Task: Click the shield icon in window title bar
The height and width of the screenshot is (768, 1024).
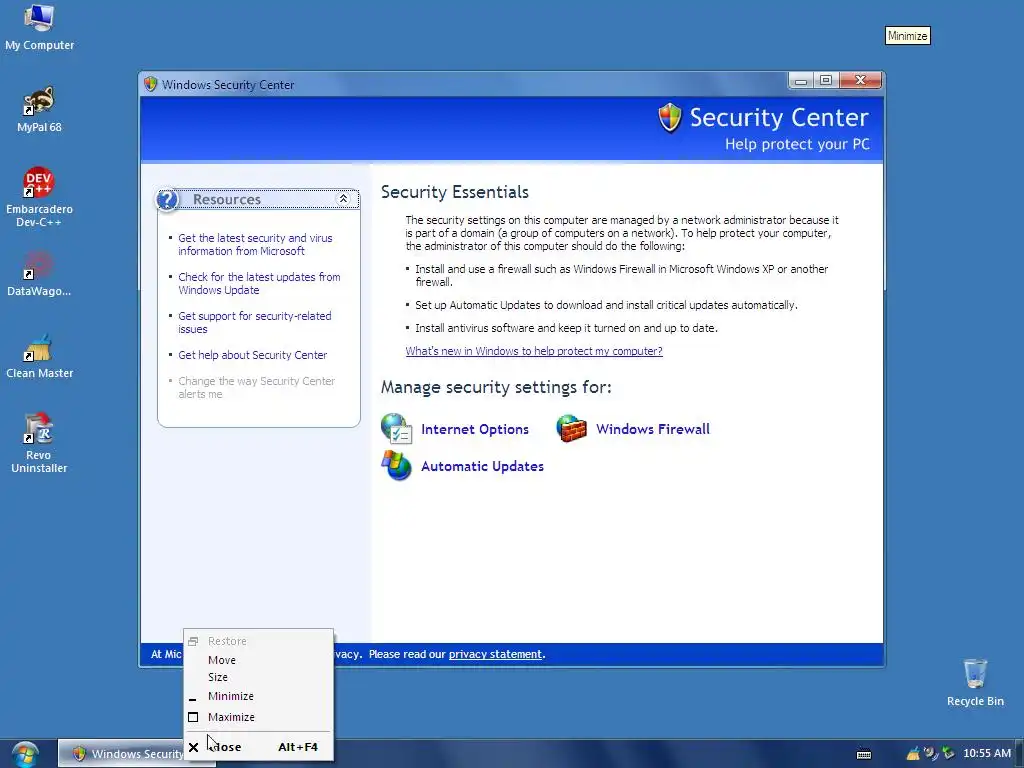Action: click(x=151, y=84)
